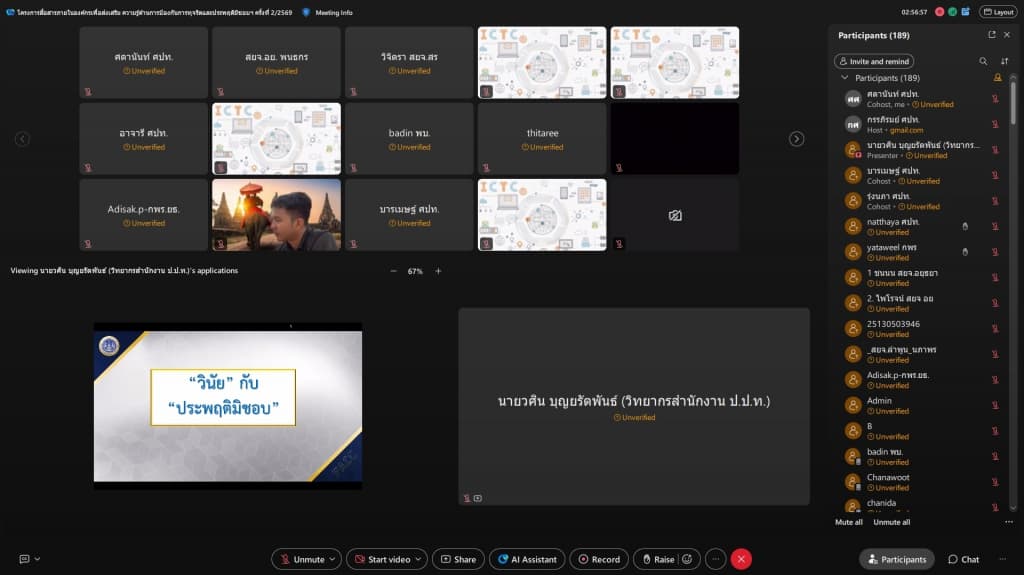Click the Share button

pyautogui.click(x=458, y=559)
